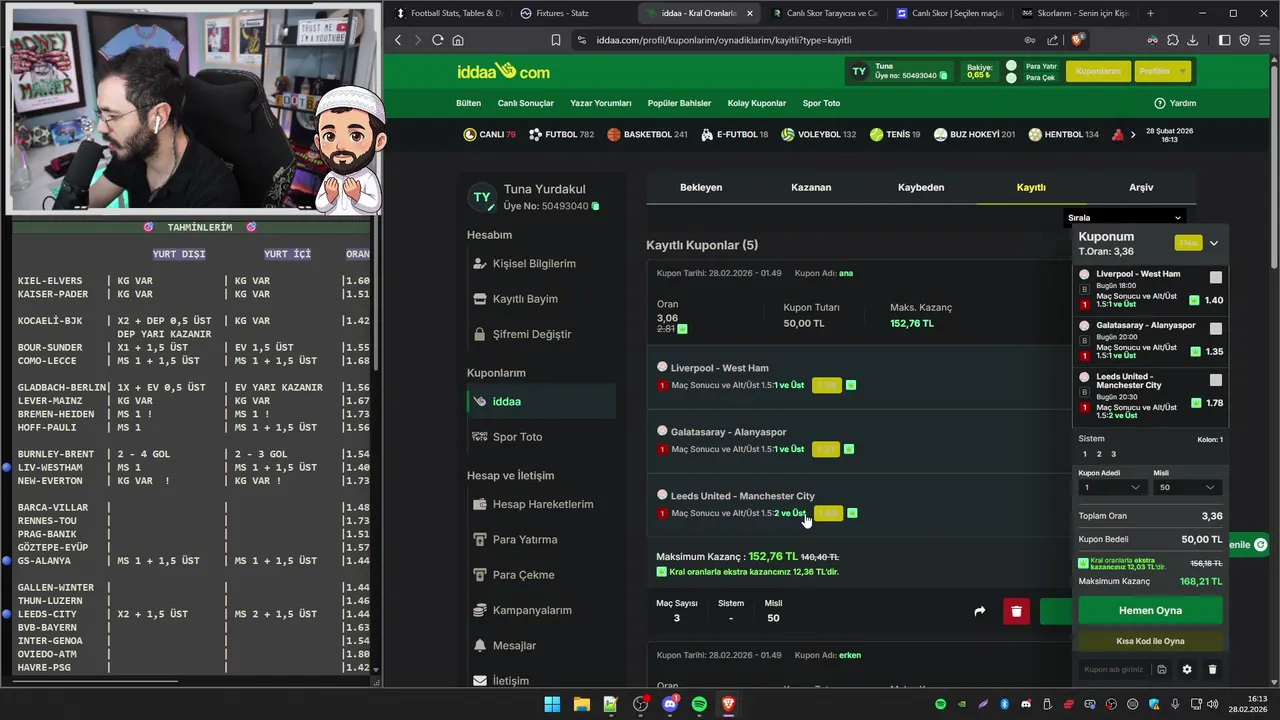Open the Kupon Adedi dropdown
This screenshot has height=720, width=1280.
click(1111, 487)
